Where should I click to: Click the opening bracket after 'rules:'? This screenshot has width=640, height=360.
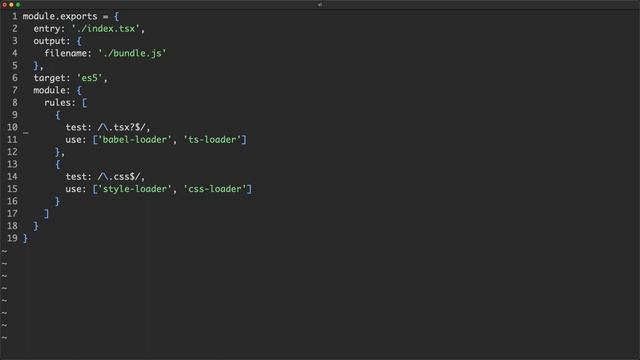tap(84, 103)
